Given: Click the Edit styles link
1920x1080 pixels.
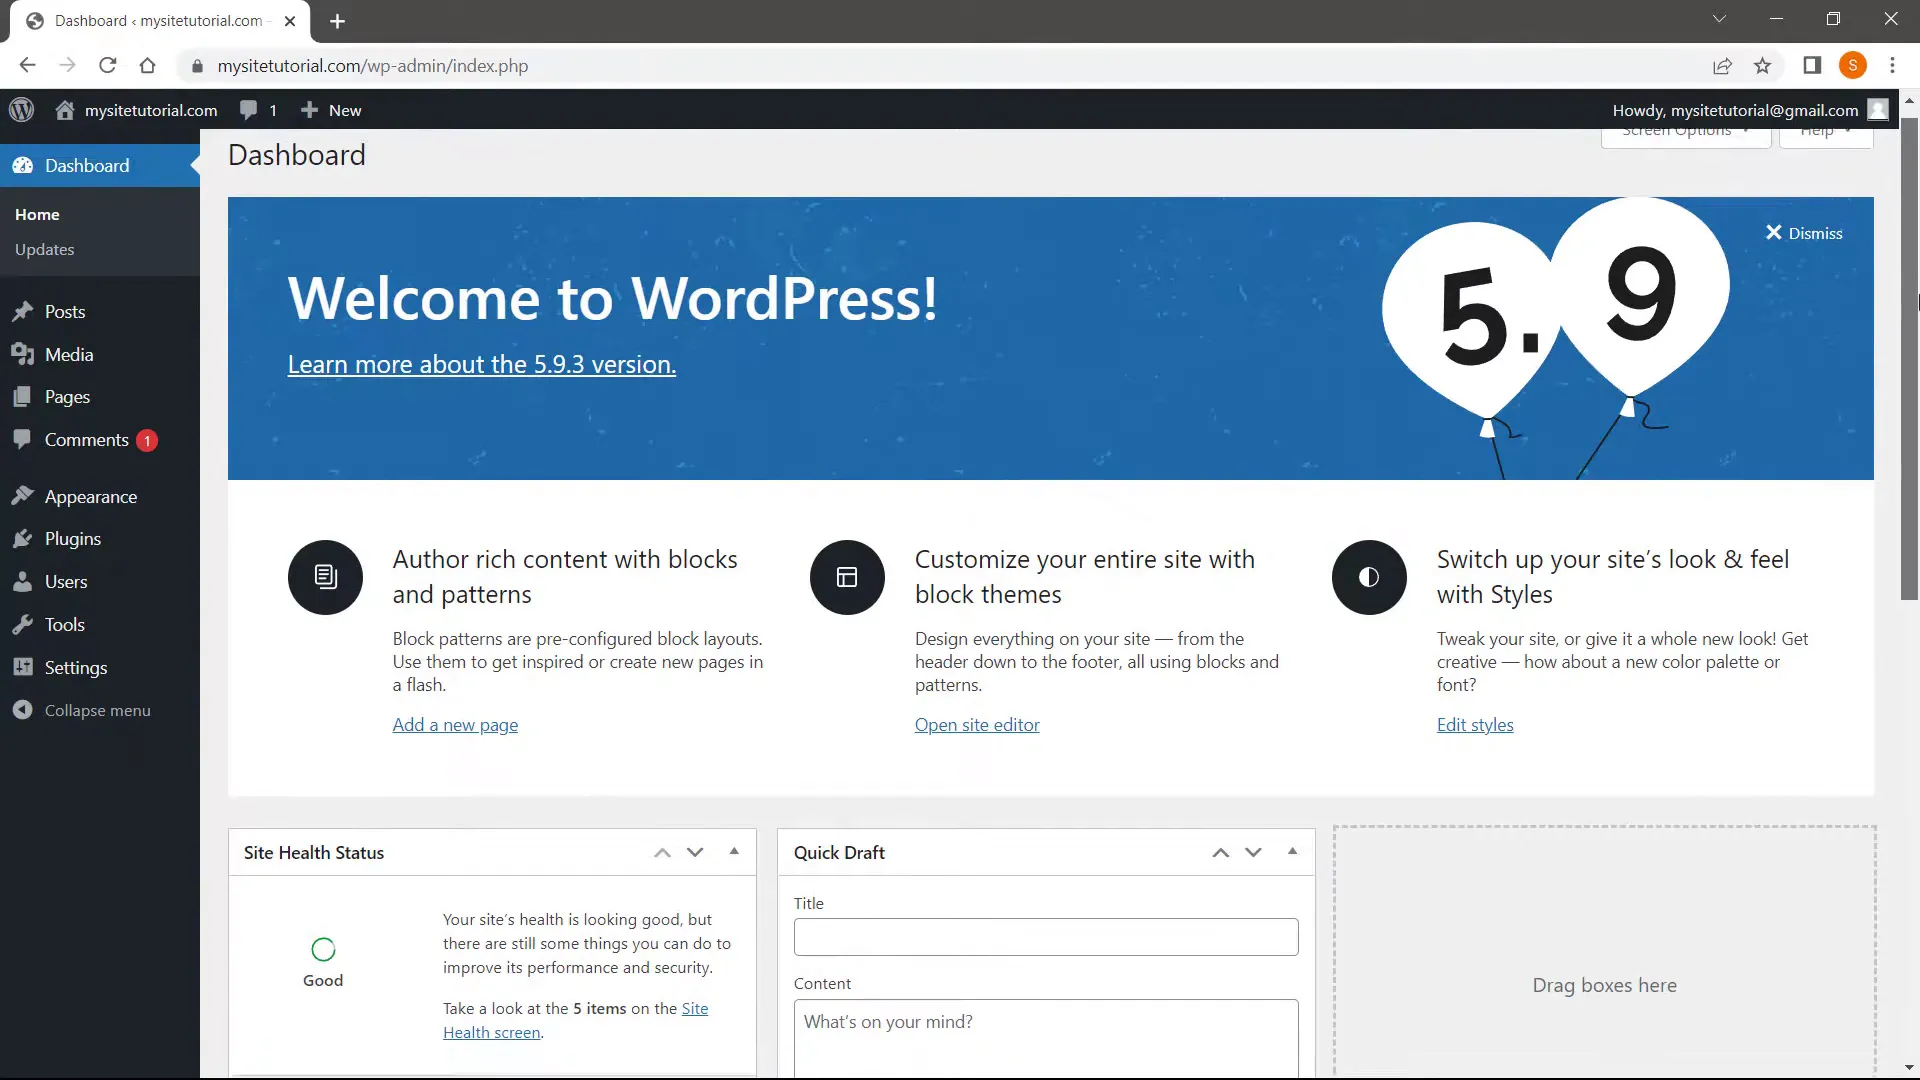Looking at the screenshot, I should (1475, 725).
